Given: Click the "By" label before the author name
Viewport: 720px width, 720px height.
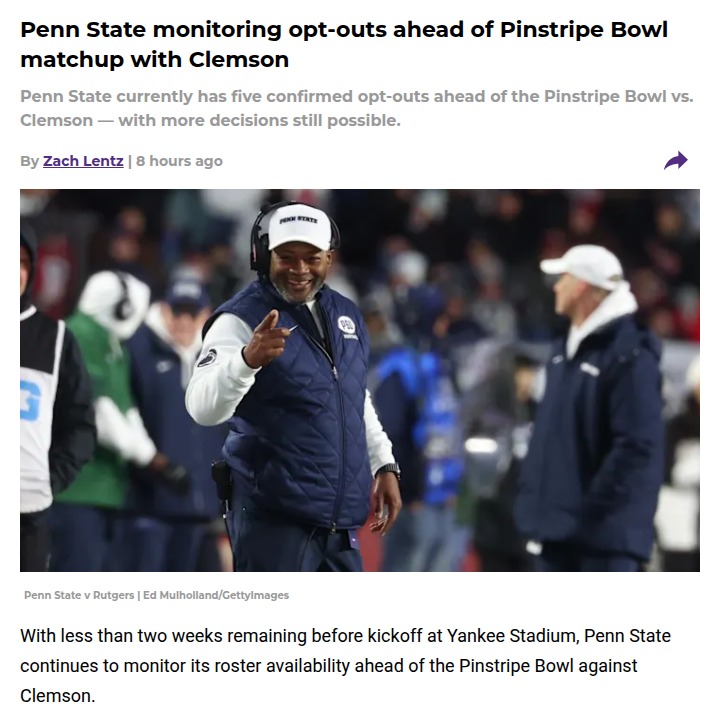Looking at the screenshot, I should [29, 161].
